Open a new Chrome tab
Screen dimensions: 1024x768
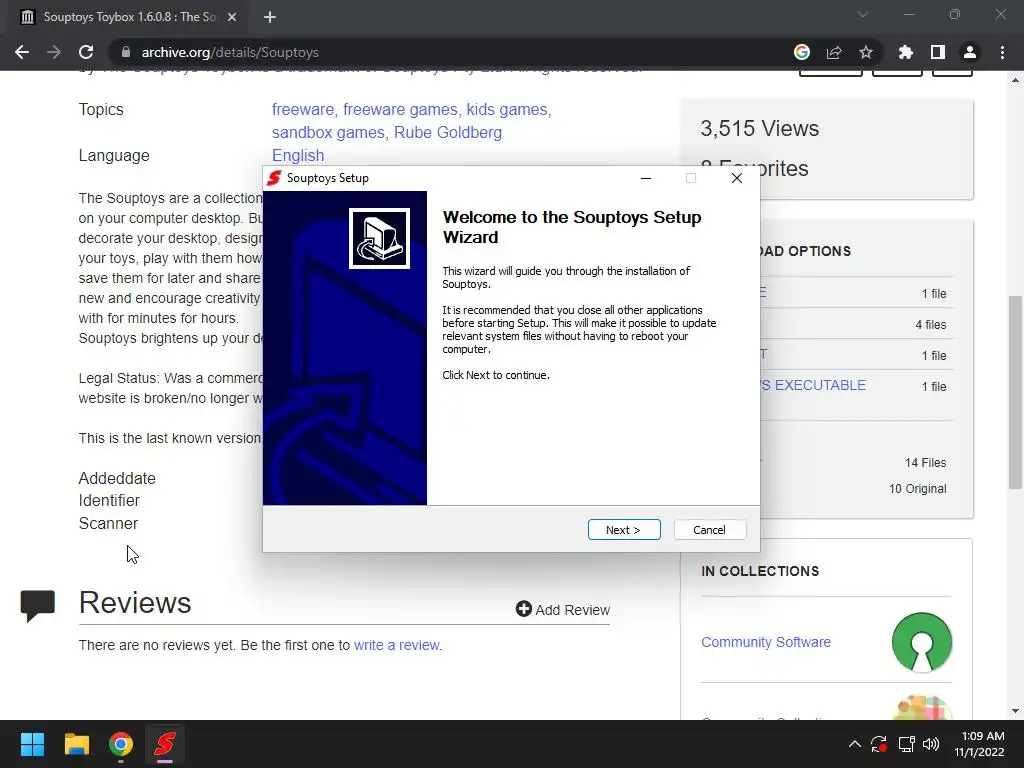click(x=270, y=17)
